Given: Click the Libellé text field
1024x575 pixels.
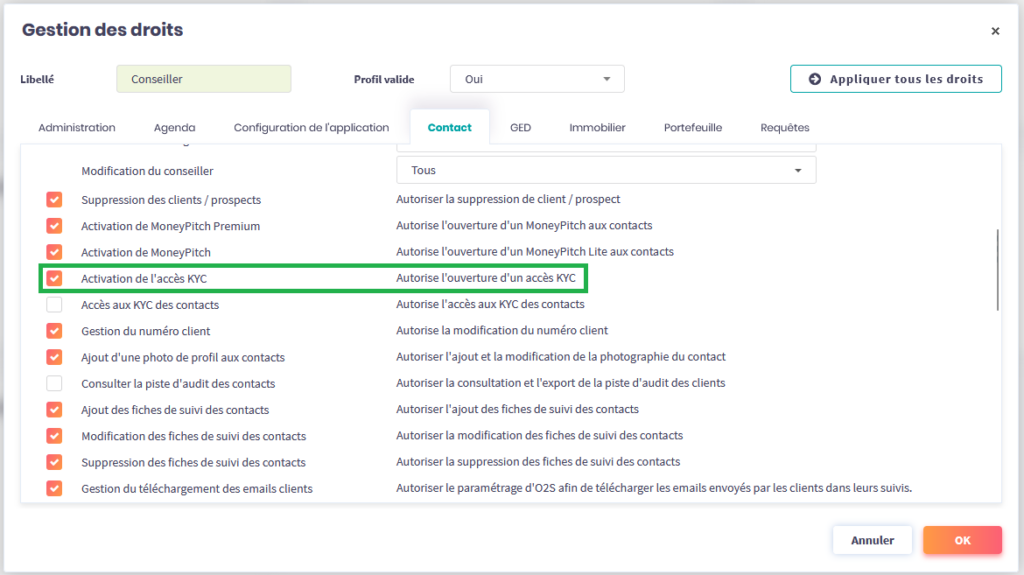Looking at the screenshot, I should (x=203, y=79).
